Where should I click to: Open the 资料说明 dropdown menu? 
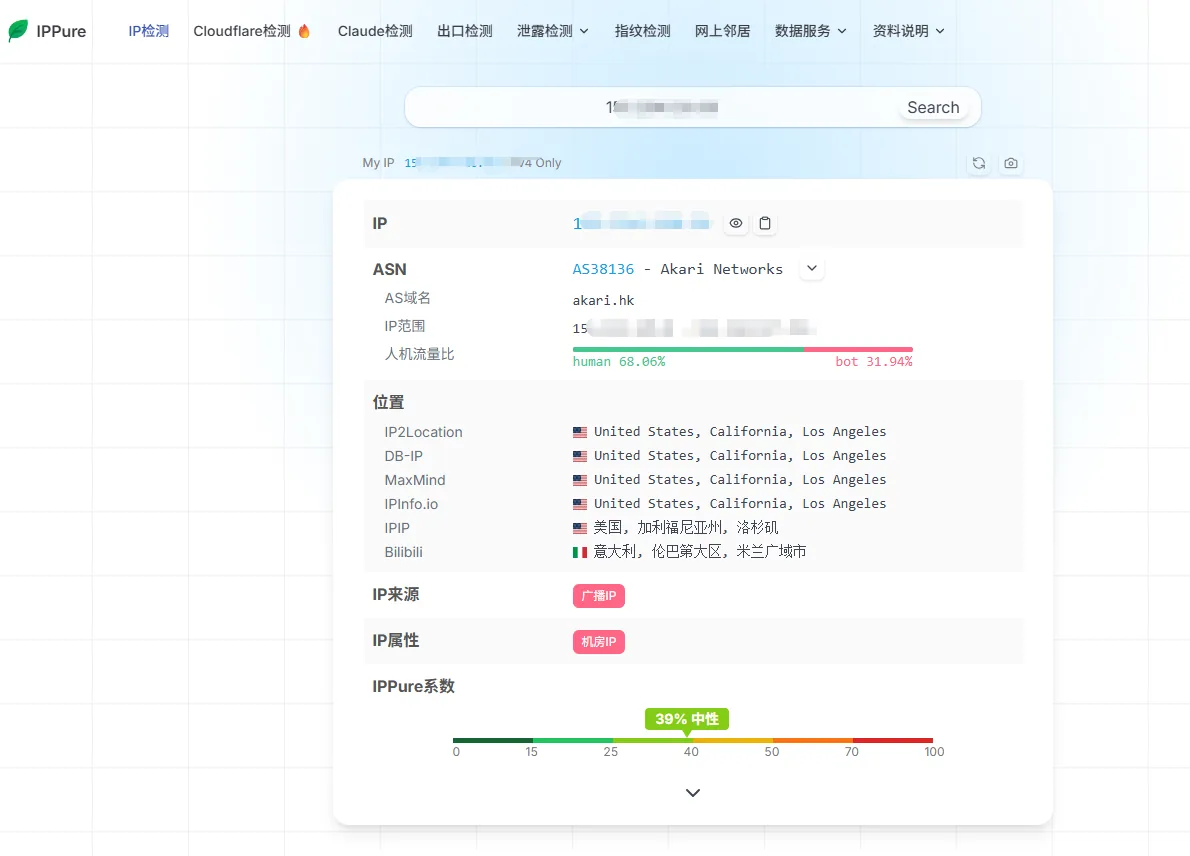pos(908,31)
